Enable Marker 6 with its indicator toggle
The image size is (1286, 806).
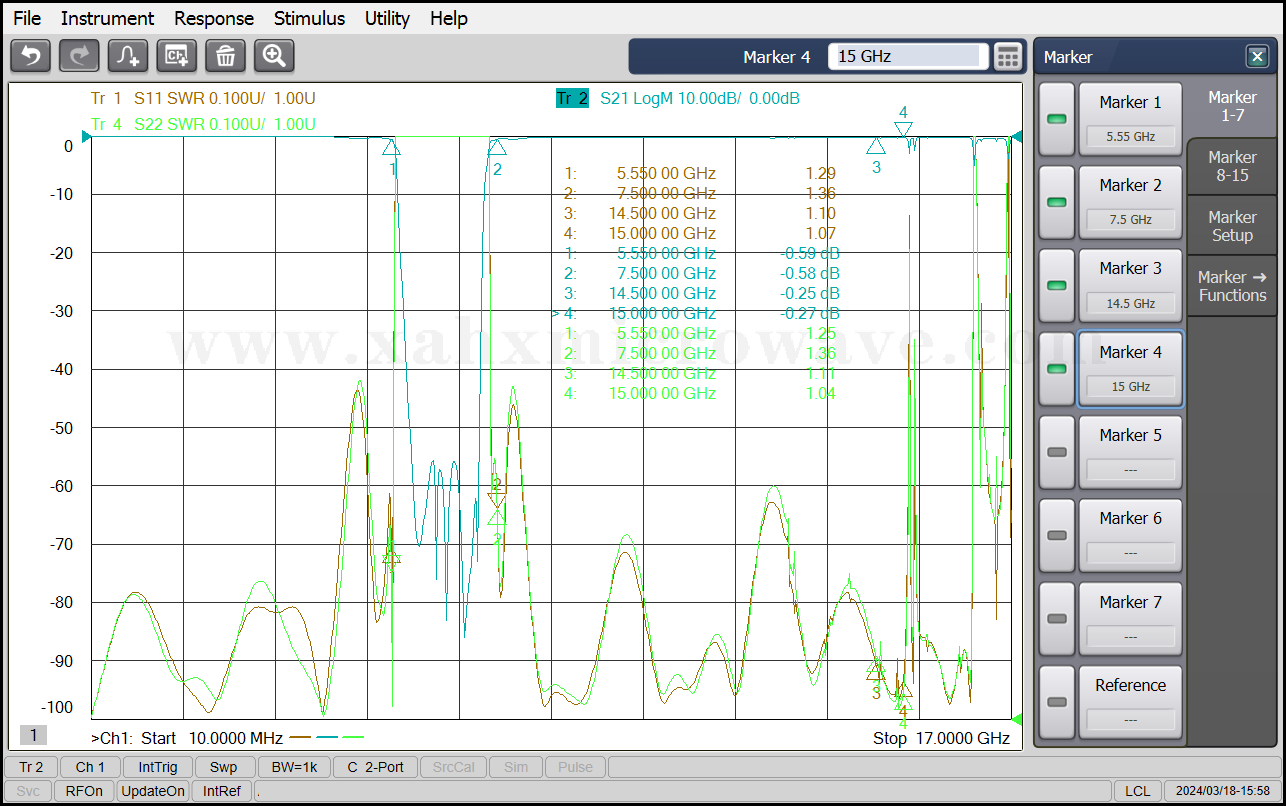(x=1056, y=535)
